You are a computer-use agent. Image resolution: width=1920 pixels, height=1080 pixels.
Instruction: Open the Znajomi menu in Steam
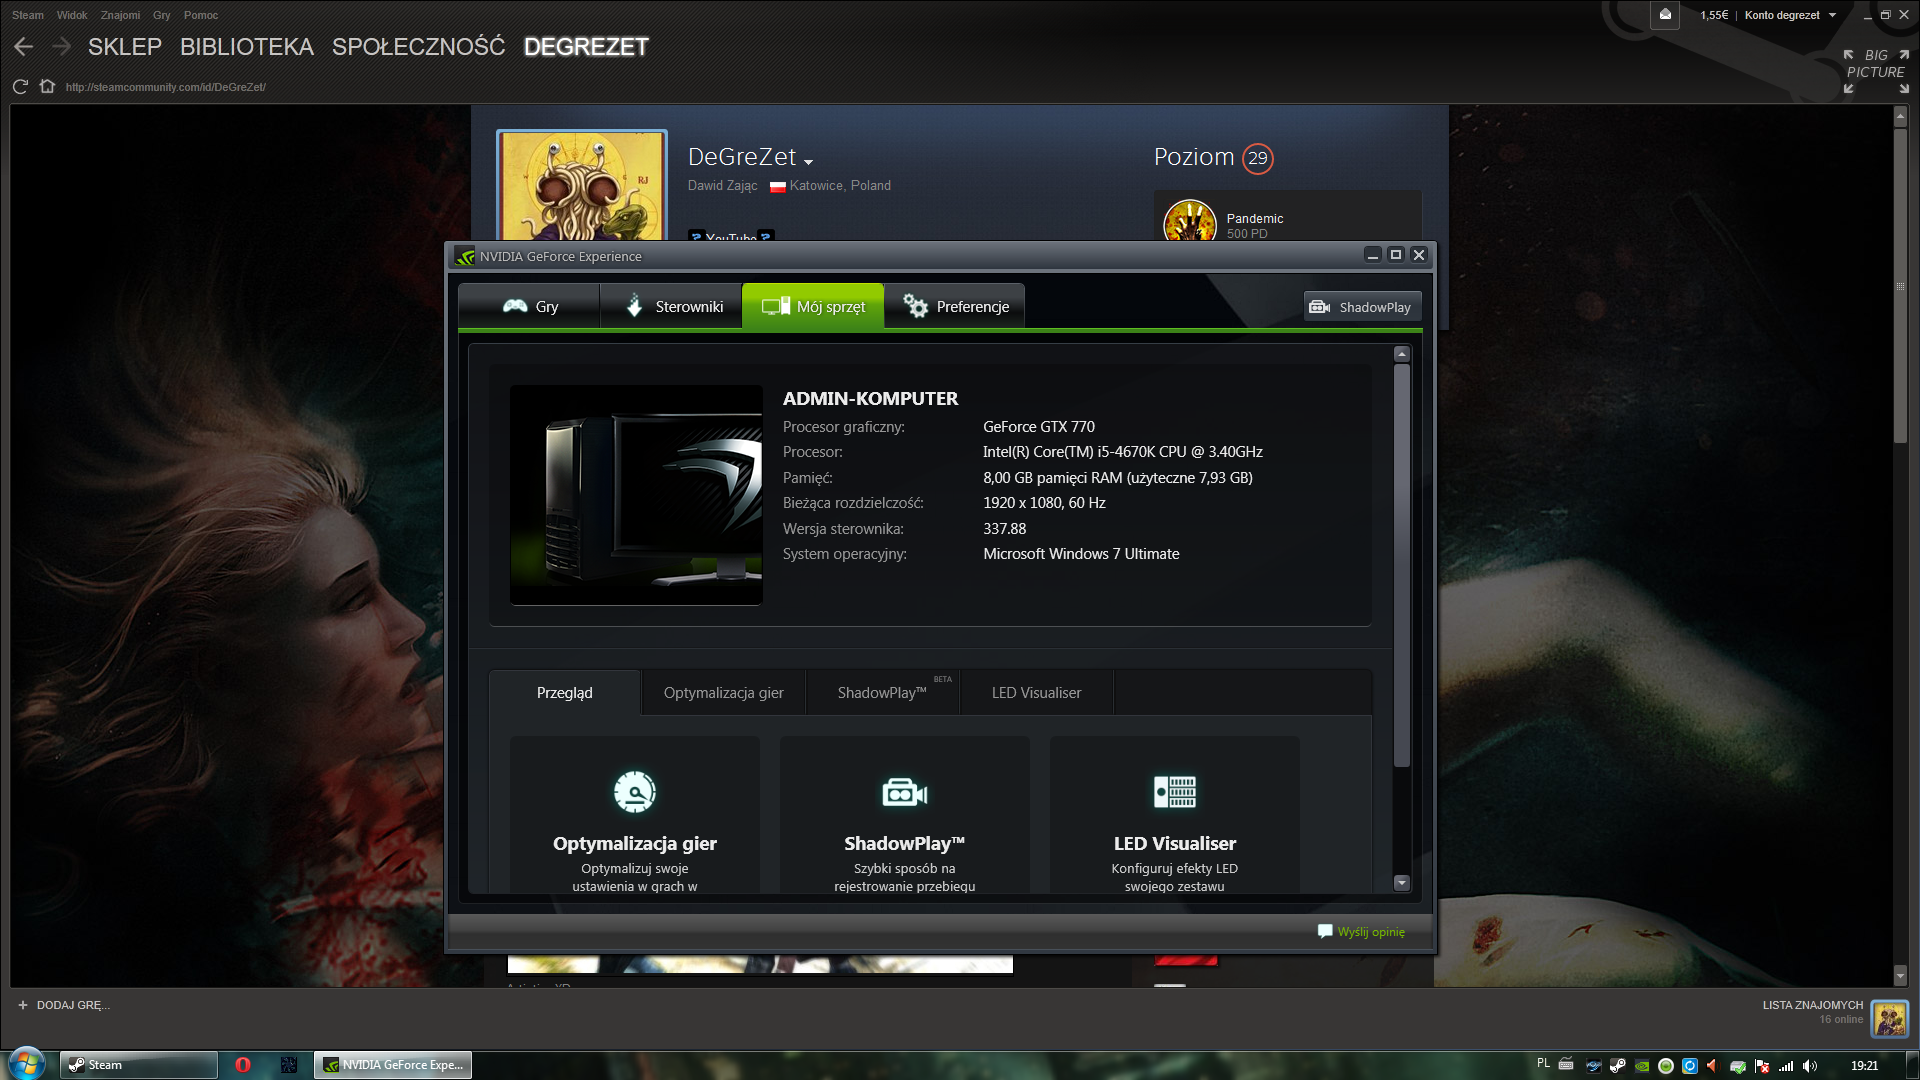120,15
